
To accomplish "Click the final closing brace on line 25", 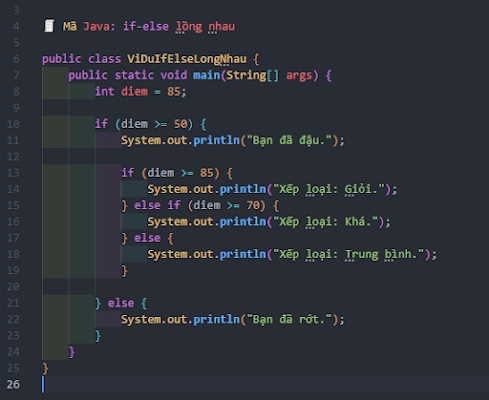I will click(x=45, y=368).
